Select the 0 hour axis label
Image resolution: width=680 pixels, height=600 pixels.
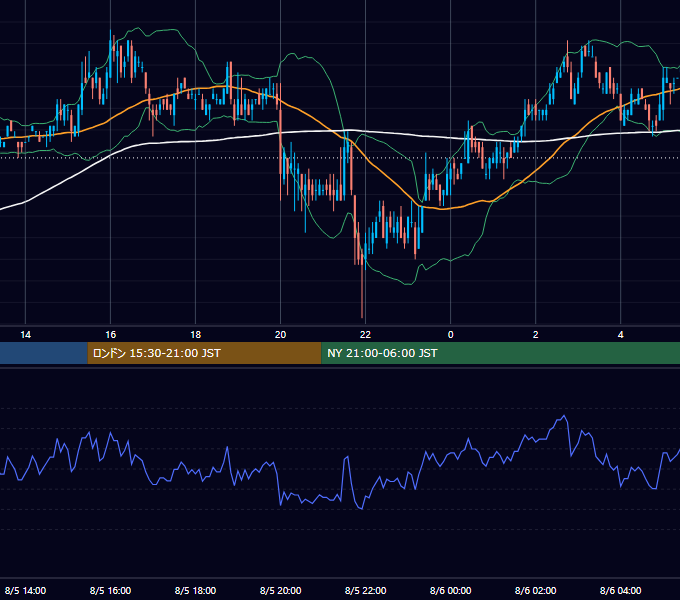[x=451, y=335]
